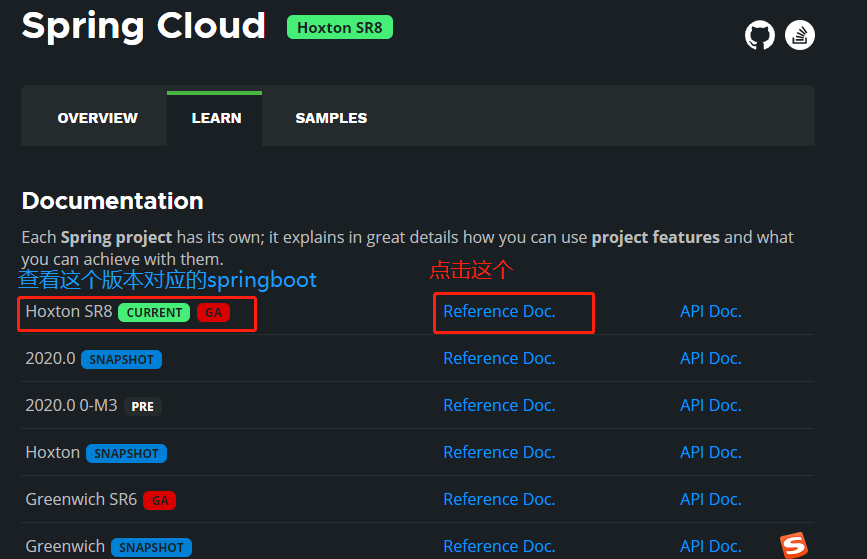
Task: Click the Greenwich SR6 version name
Action: pos(81,499)
